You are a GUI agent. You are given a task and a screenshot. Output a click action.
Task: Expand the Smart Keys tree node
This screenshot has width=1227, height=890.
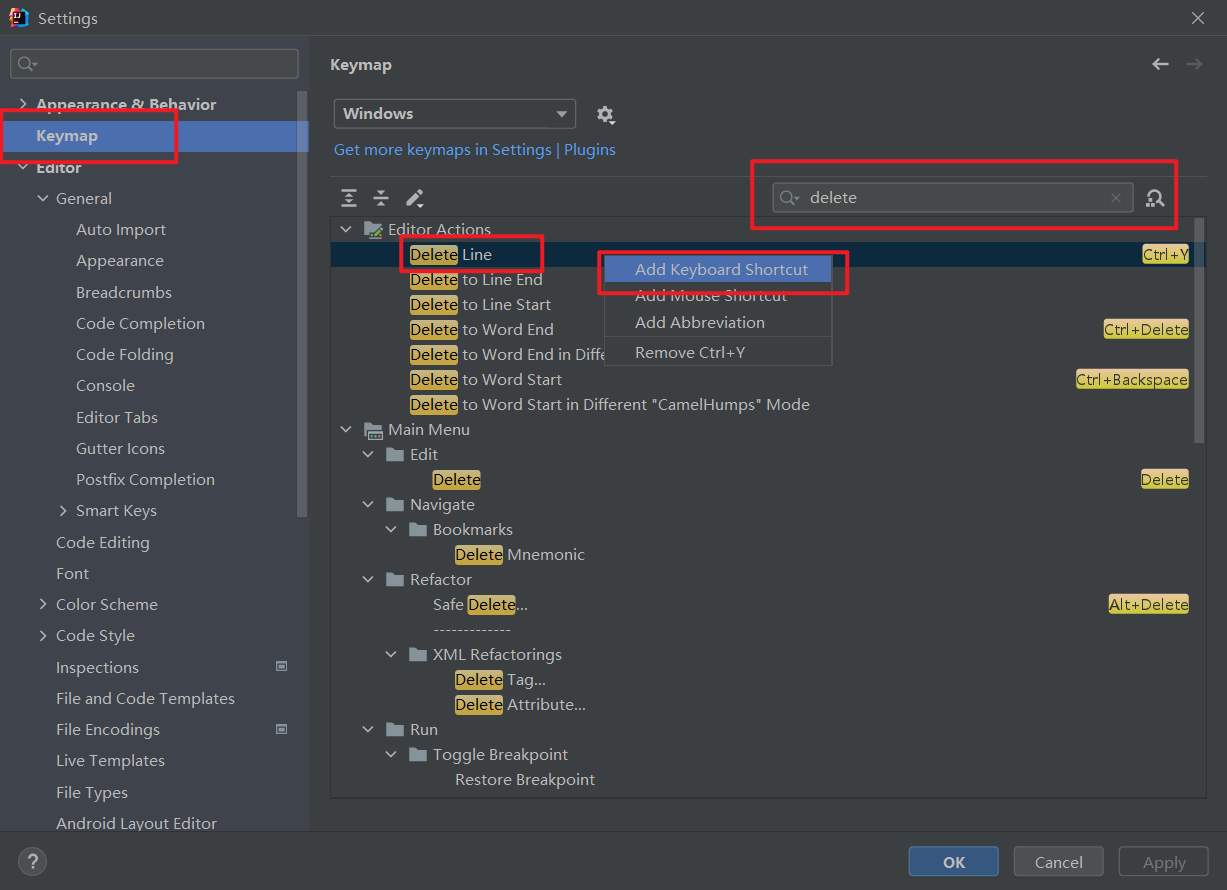pyautogui.click(x=65, y=511)
